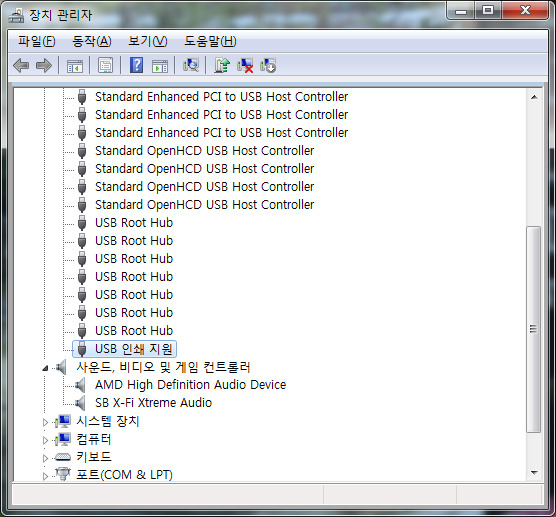Click Disable device icon with down arrow
556x517 pixels.
(x=268, y=66)
